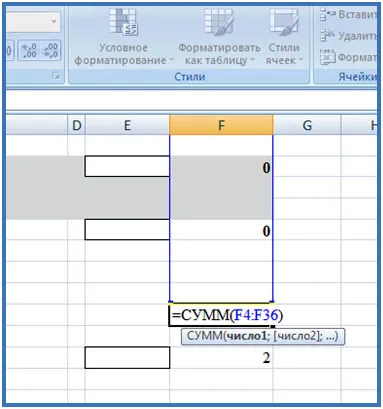Screen dimensions: 383x409
Task: Click the bordered column E cell in the gray row
Action: tap(127, 166)
